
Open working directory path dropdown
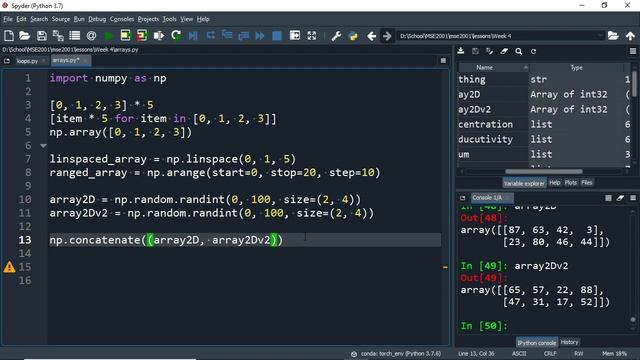[600, 36]
